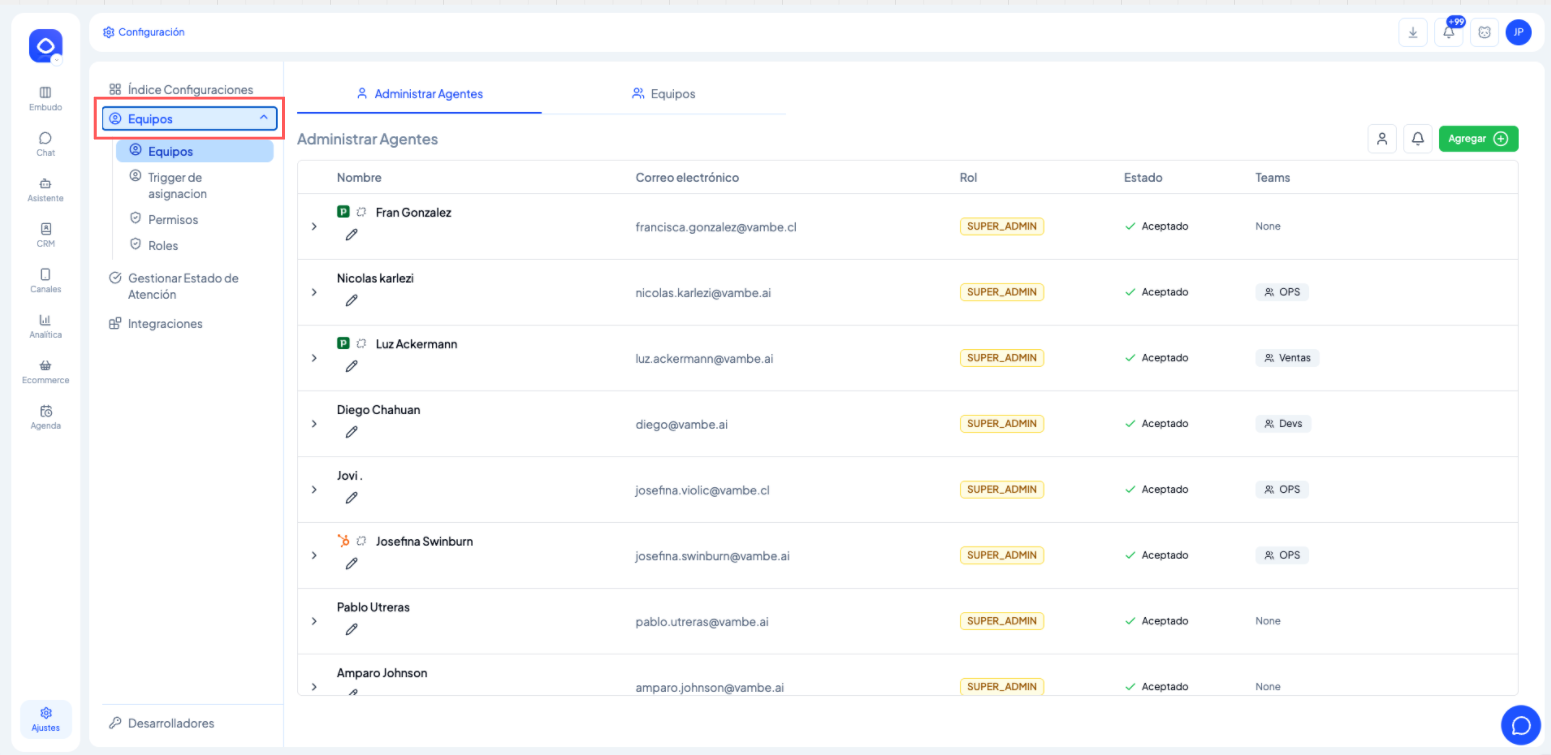Select the Administrar Agentes tab
Viewport: 1551px width, 755px height.
[x=419, y=94]
